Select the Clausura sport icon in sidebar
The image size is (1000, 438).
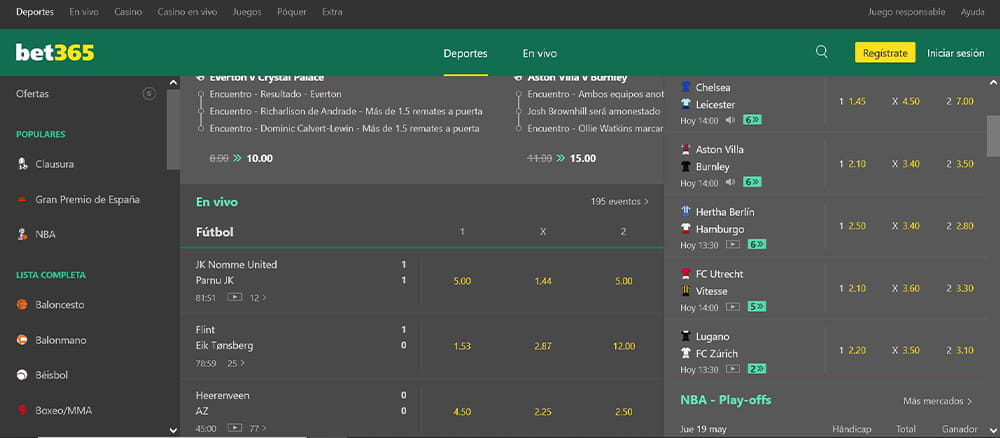coord(22,164)
